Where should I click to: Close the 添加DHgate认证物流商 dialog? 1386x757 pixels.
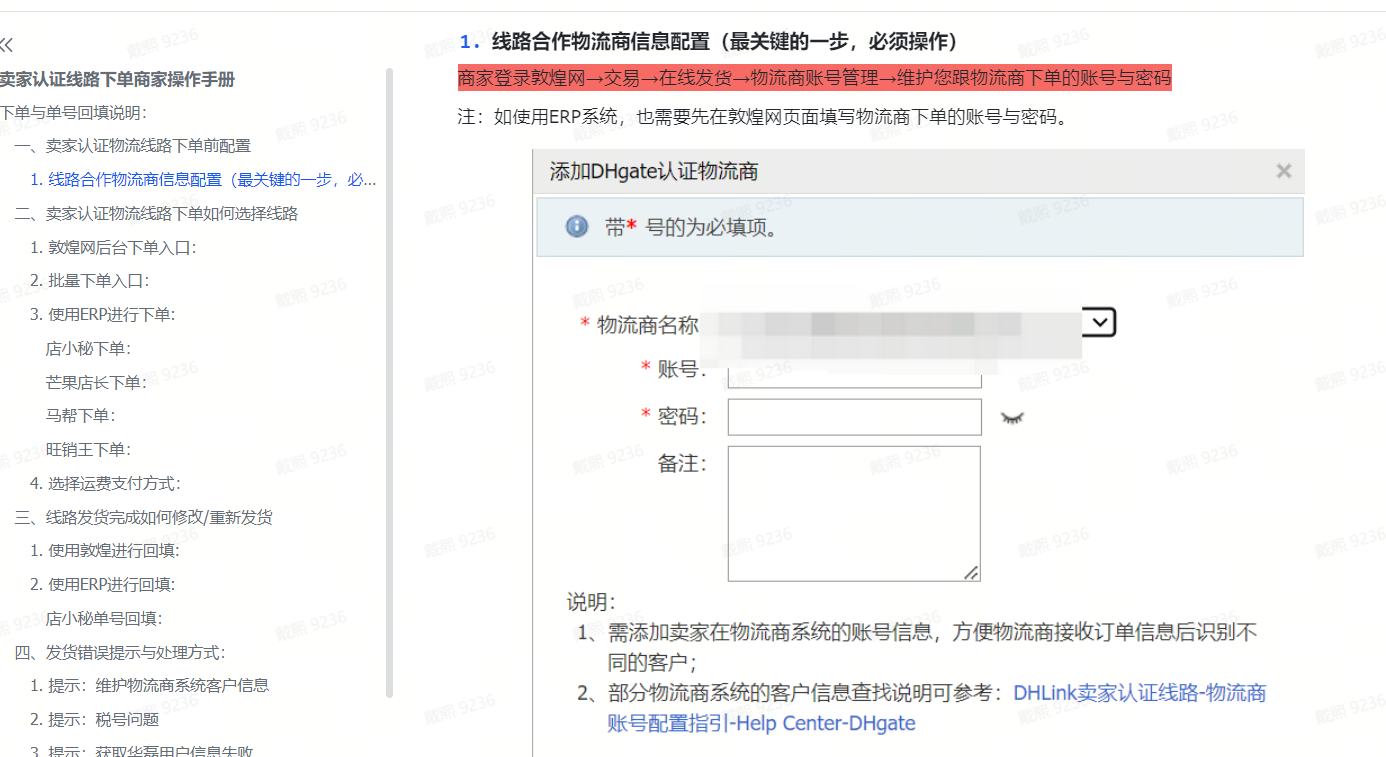tap(1284, 171)
